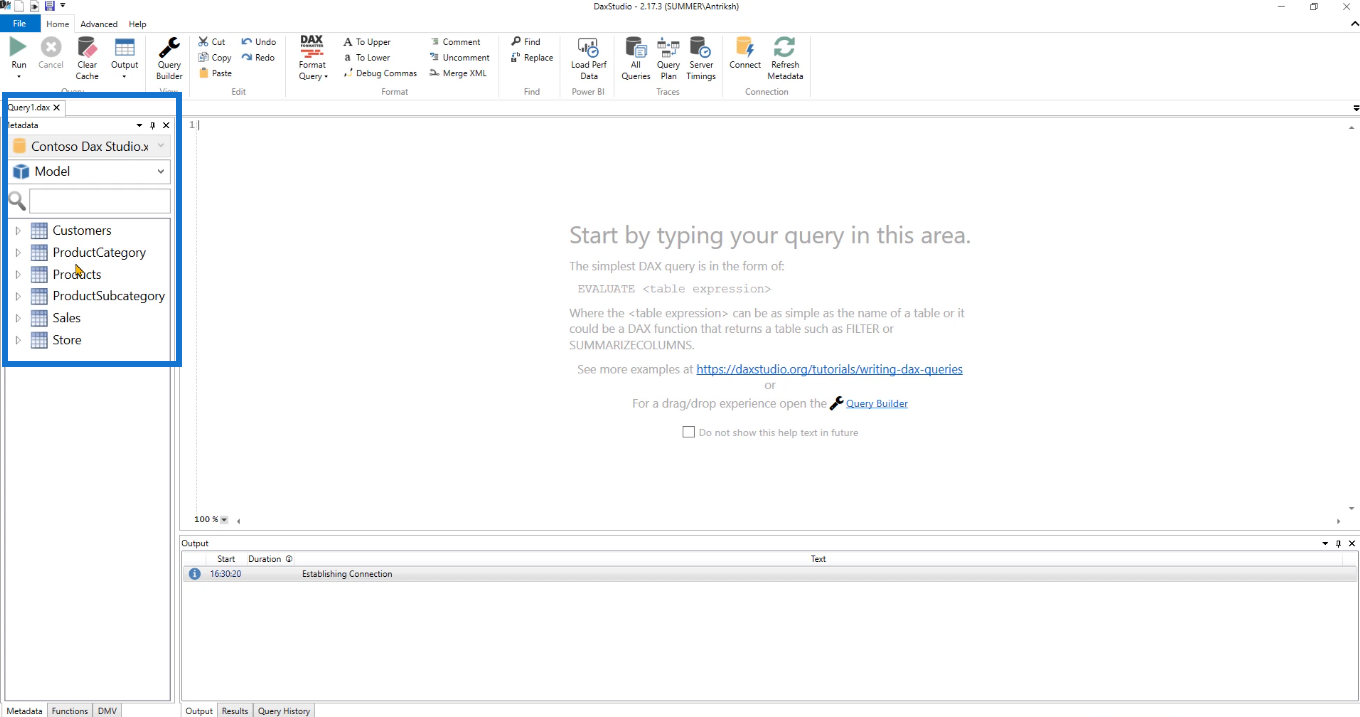Switch to the Advanced ribbon tab
1360x717 pixels.
(99, 24)
